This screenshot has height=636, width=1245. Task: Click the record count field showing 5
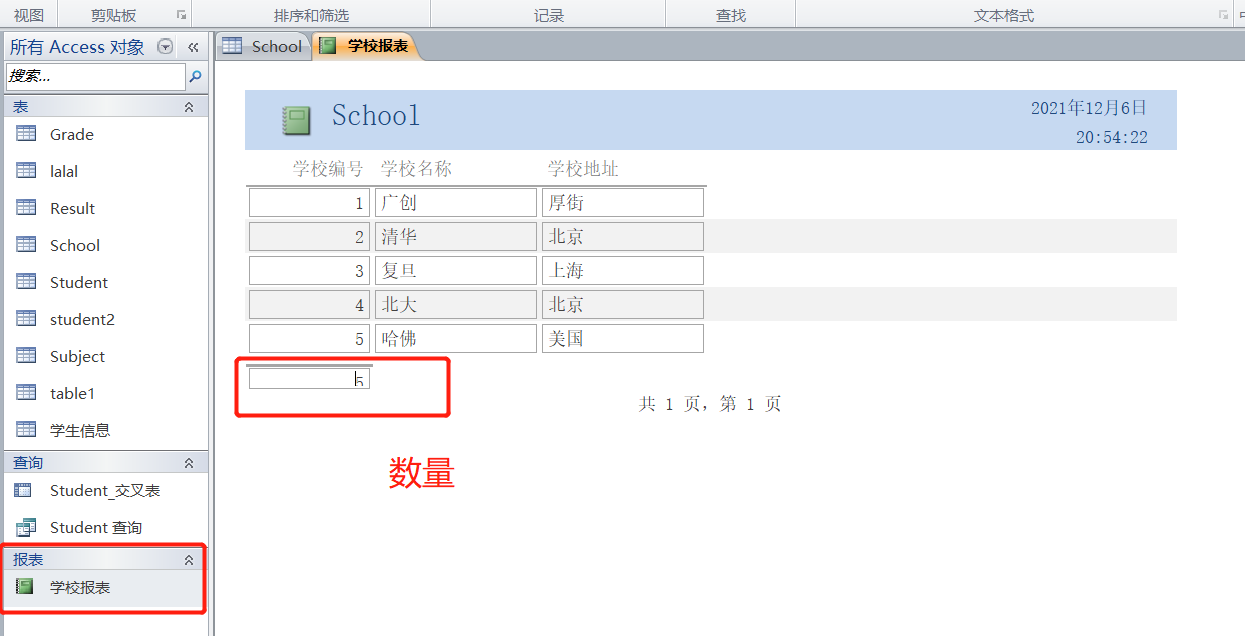pos(309,379)
